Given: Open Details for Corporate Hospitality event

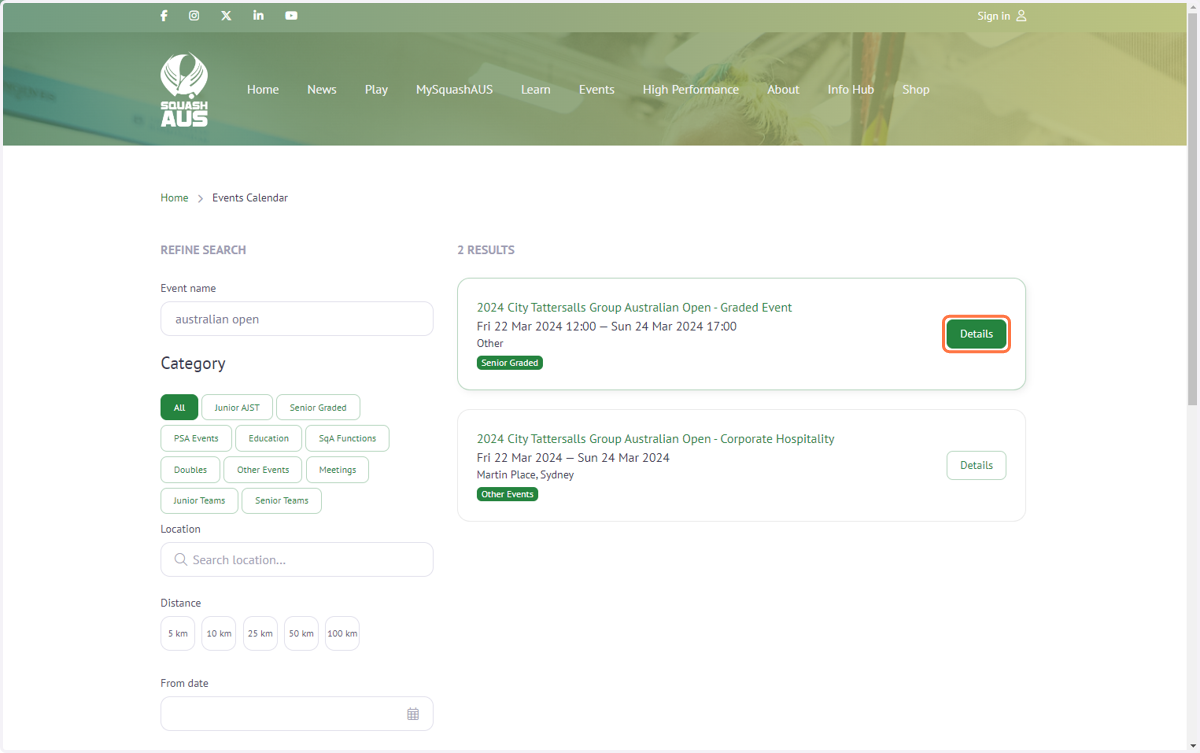Looking at the screenshot, I should point(976,465).
